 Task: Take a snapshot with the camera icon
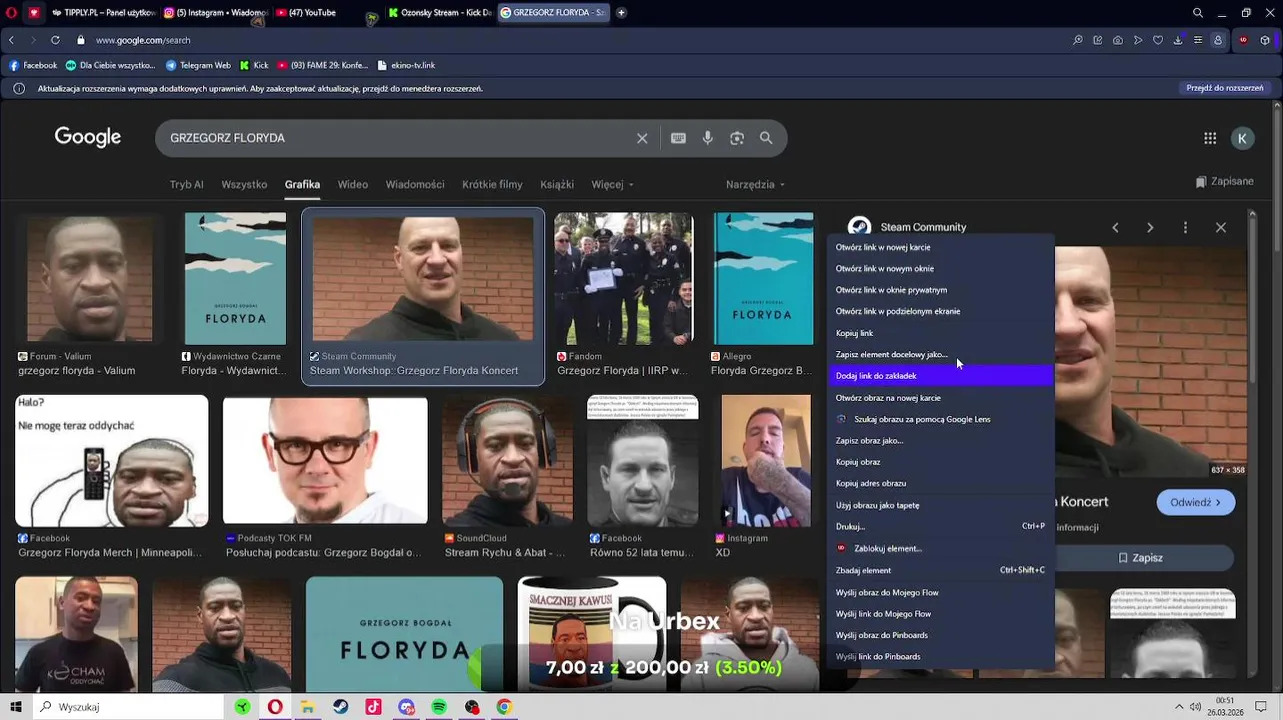click(x=1117, y=40)
